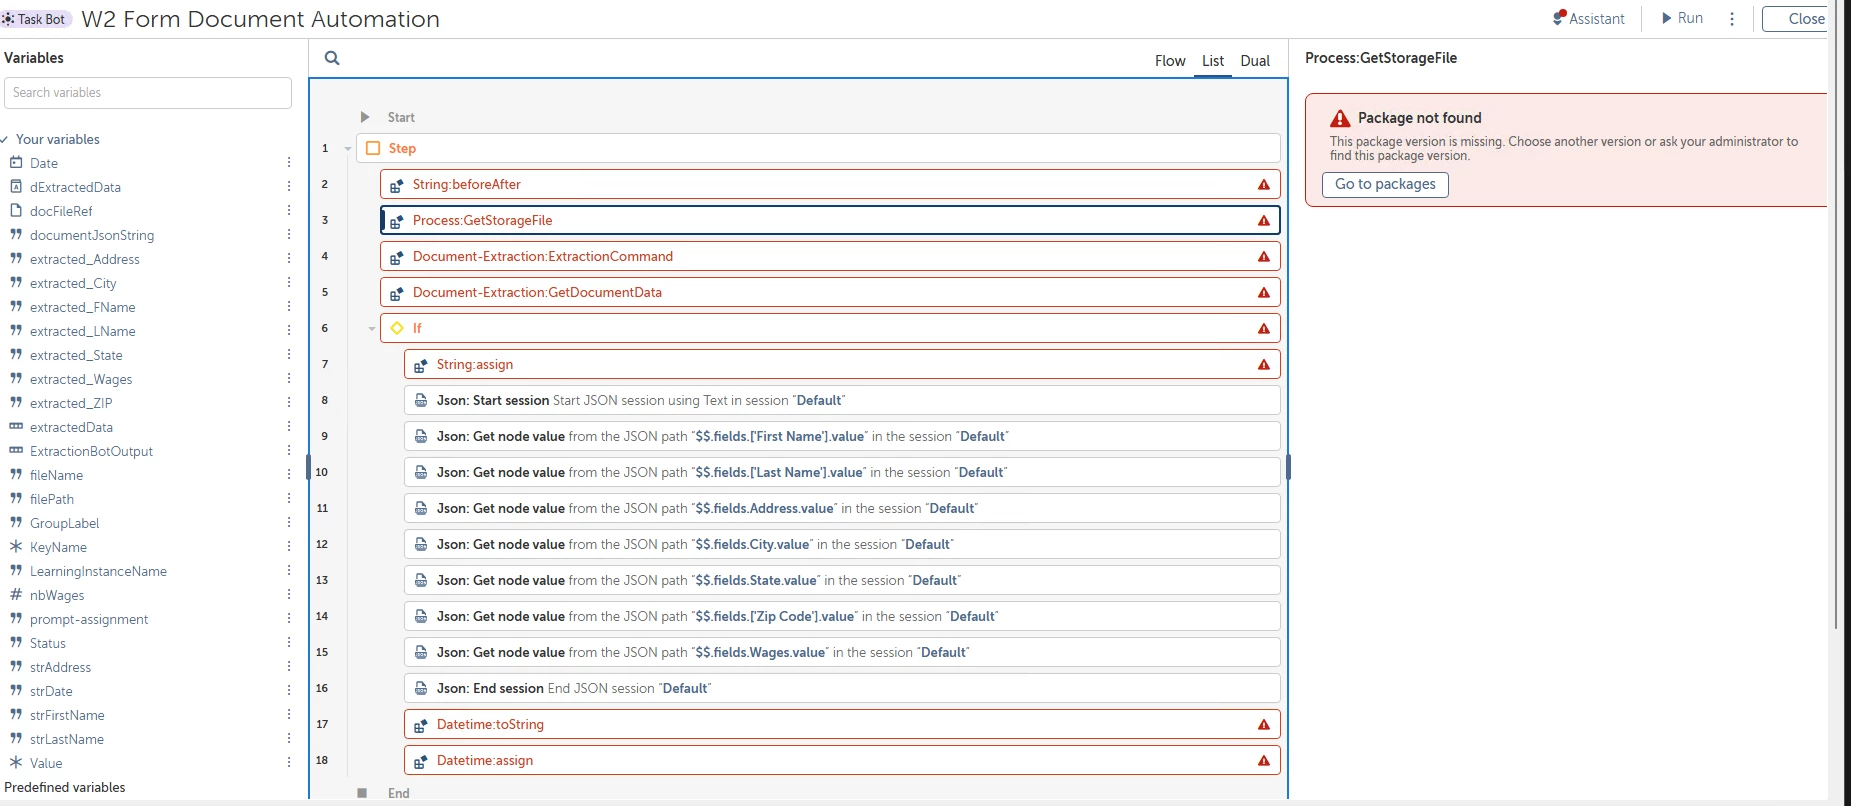1851x806 pixels.
Task: Open the Assistant panel icon
Action: [x=1559, y=18]
